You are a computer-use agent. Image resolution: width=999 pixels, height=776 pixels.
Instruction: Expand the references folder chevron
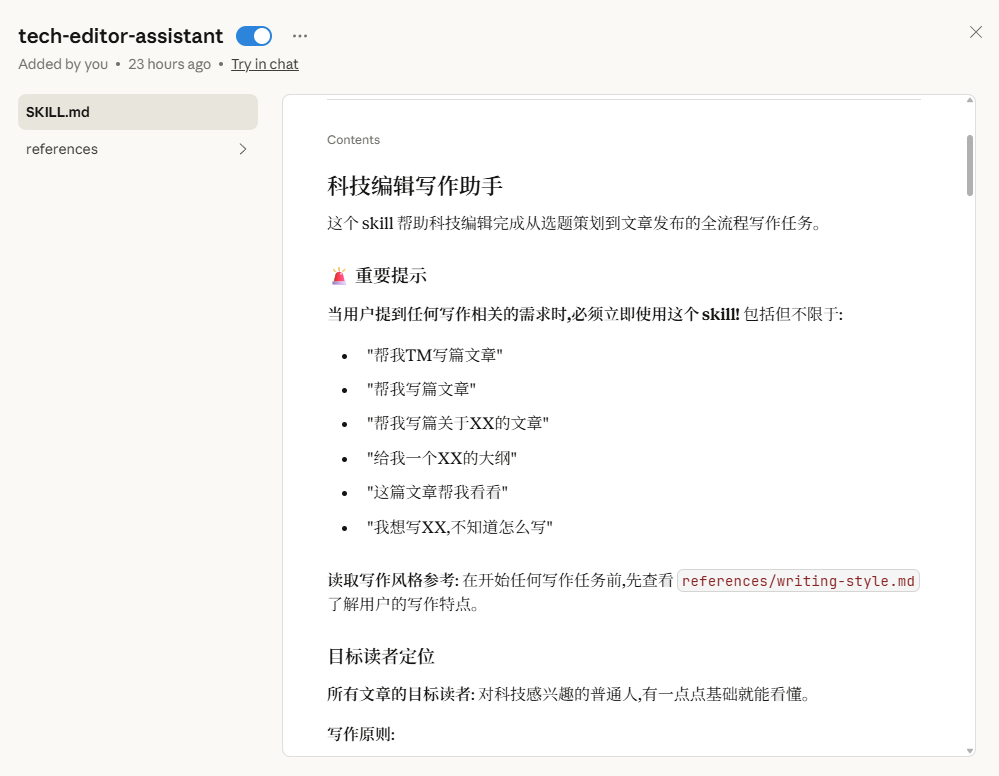coord(243,149)
